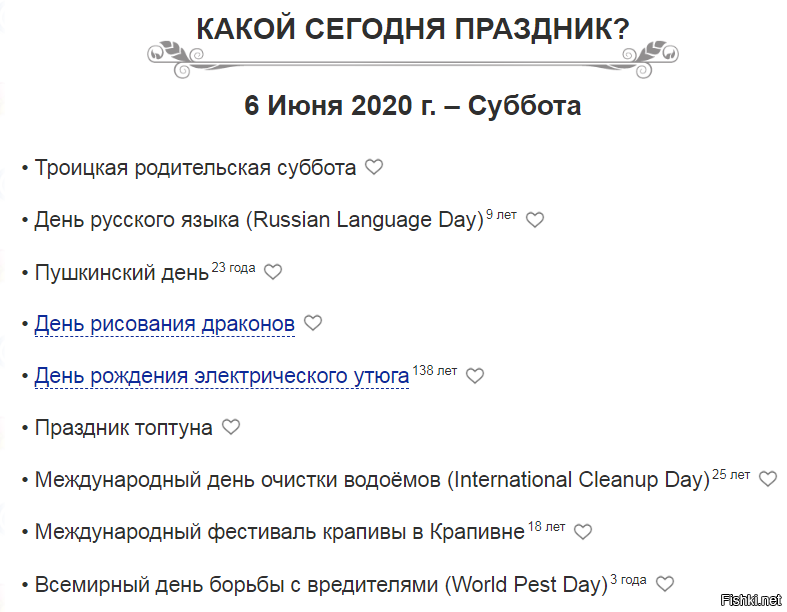
Task: Favorite World Pest Day with heart
Action: (x=664, y=583)
